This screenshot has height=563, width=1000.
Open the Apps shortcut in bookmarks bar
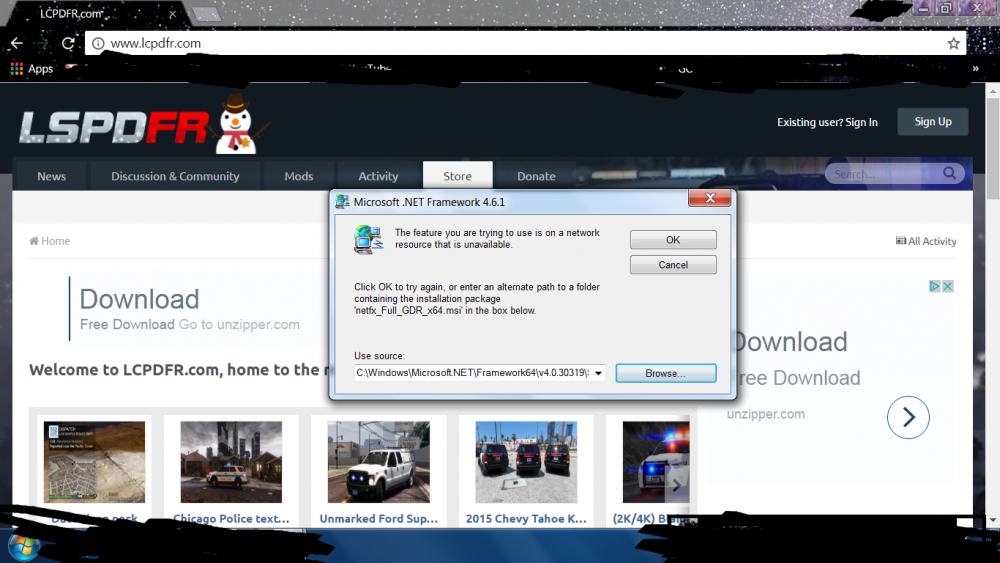pyautogui.click(x=32, y=69)
